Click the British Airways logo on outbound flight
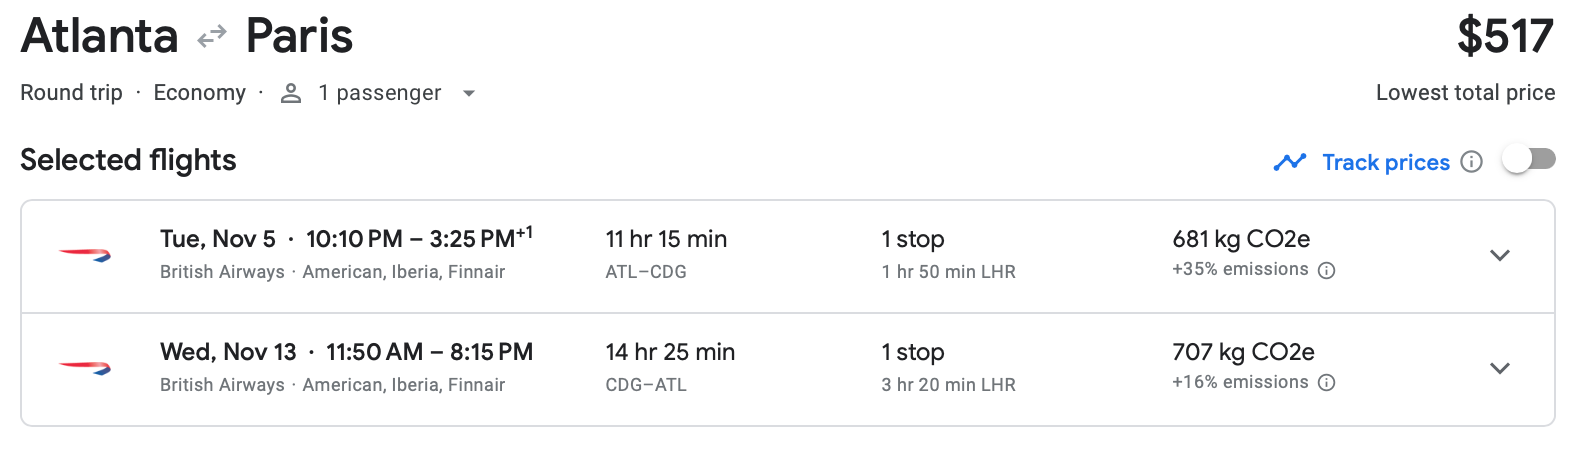Screen dimensions: 1584x466 [x=85, y=255]
